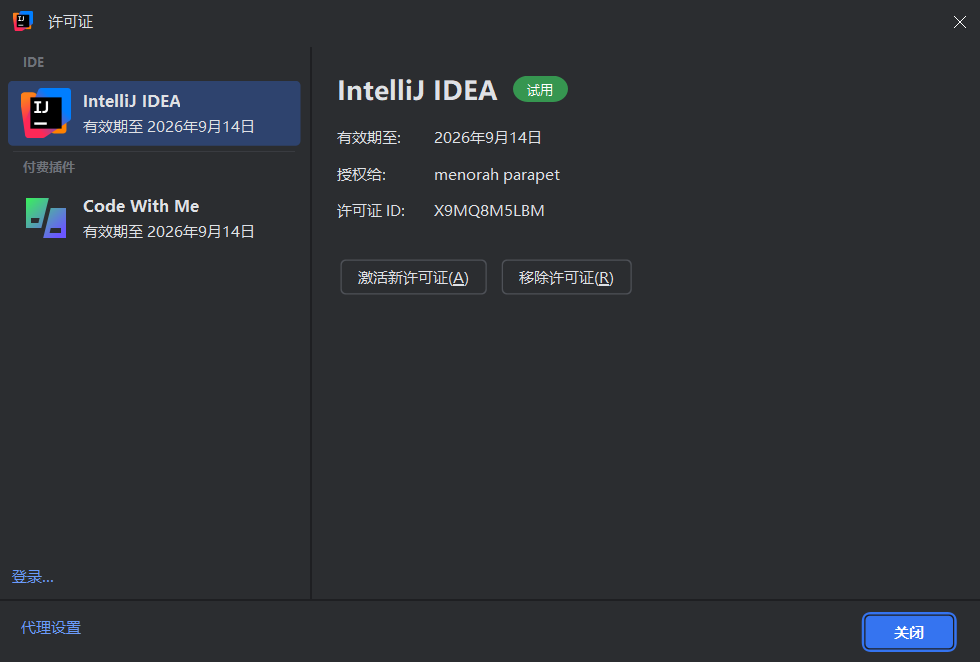Open the 代理设置 link
Image resolution: width=980 pixels, height=662 pixels.
[x=51, y=628]
